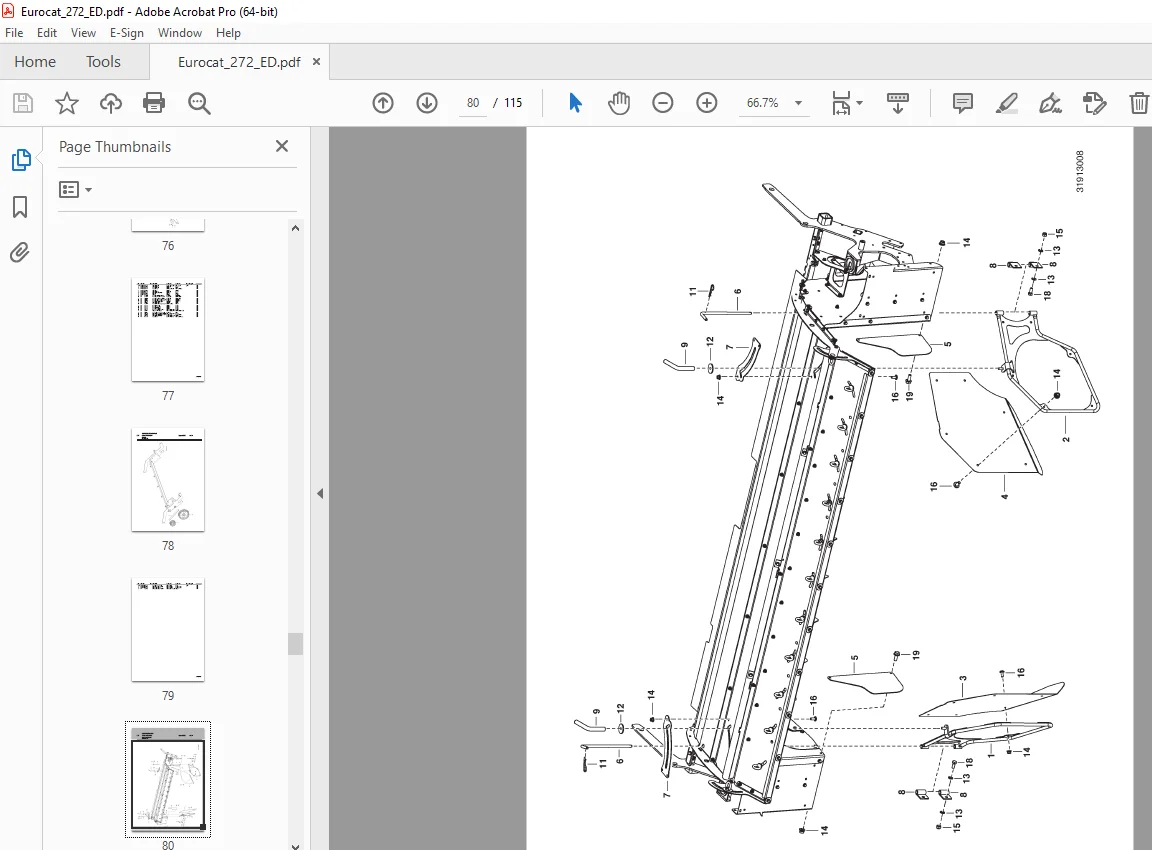The height and width of the screenshot is (850, 1152).
Task: Switch to the Tools tab
Action: [103, 62]
